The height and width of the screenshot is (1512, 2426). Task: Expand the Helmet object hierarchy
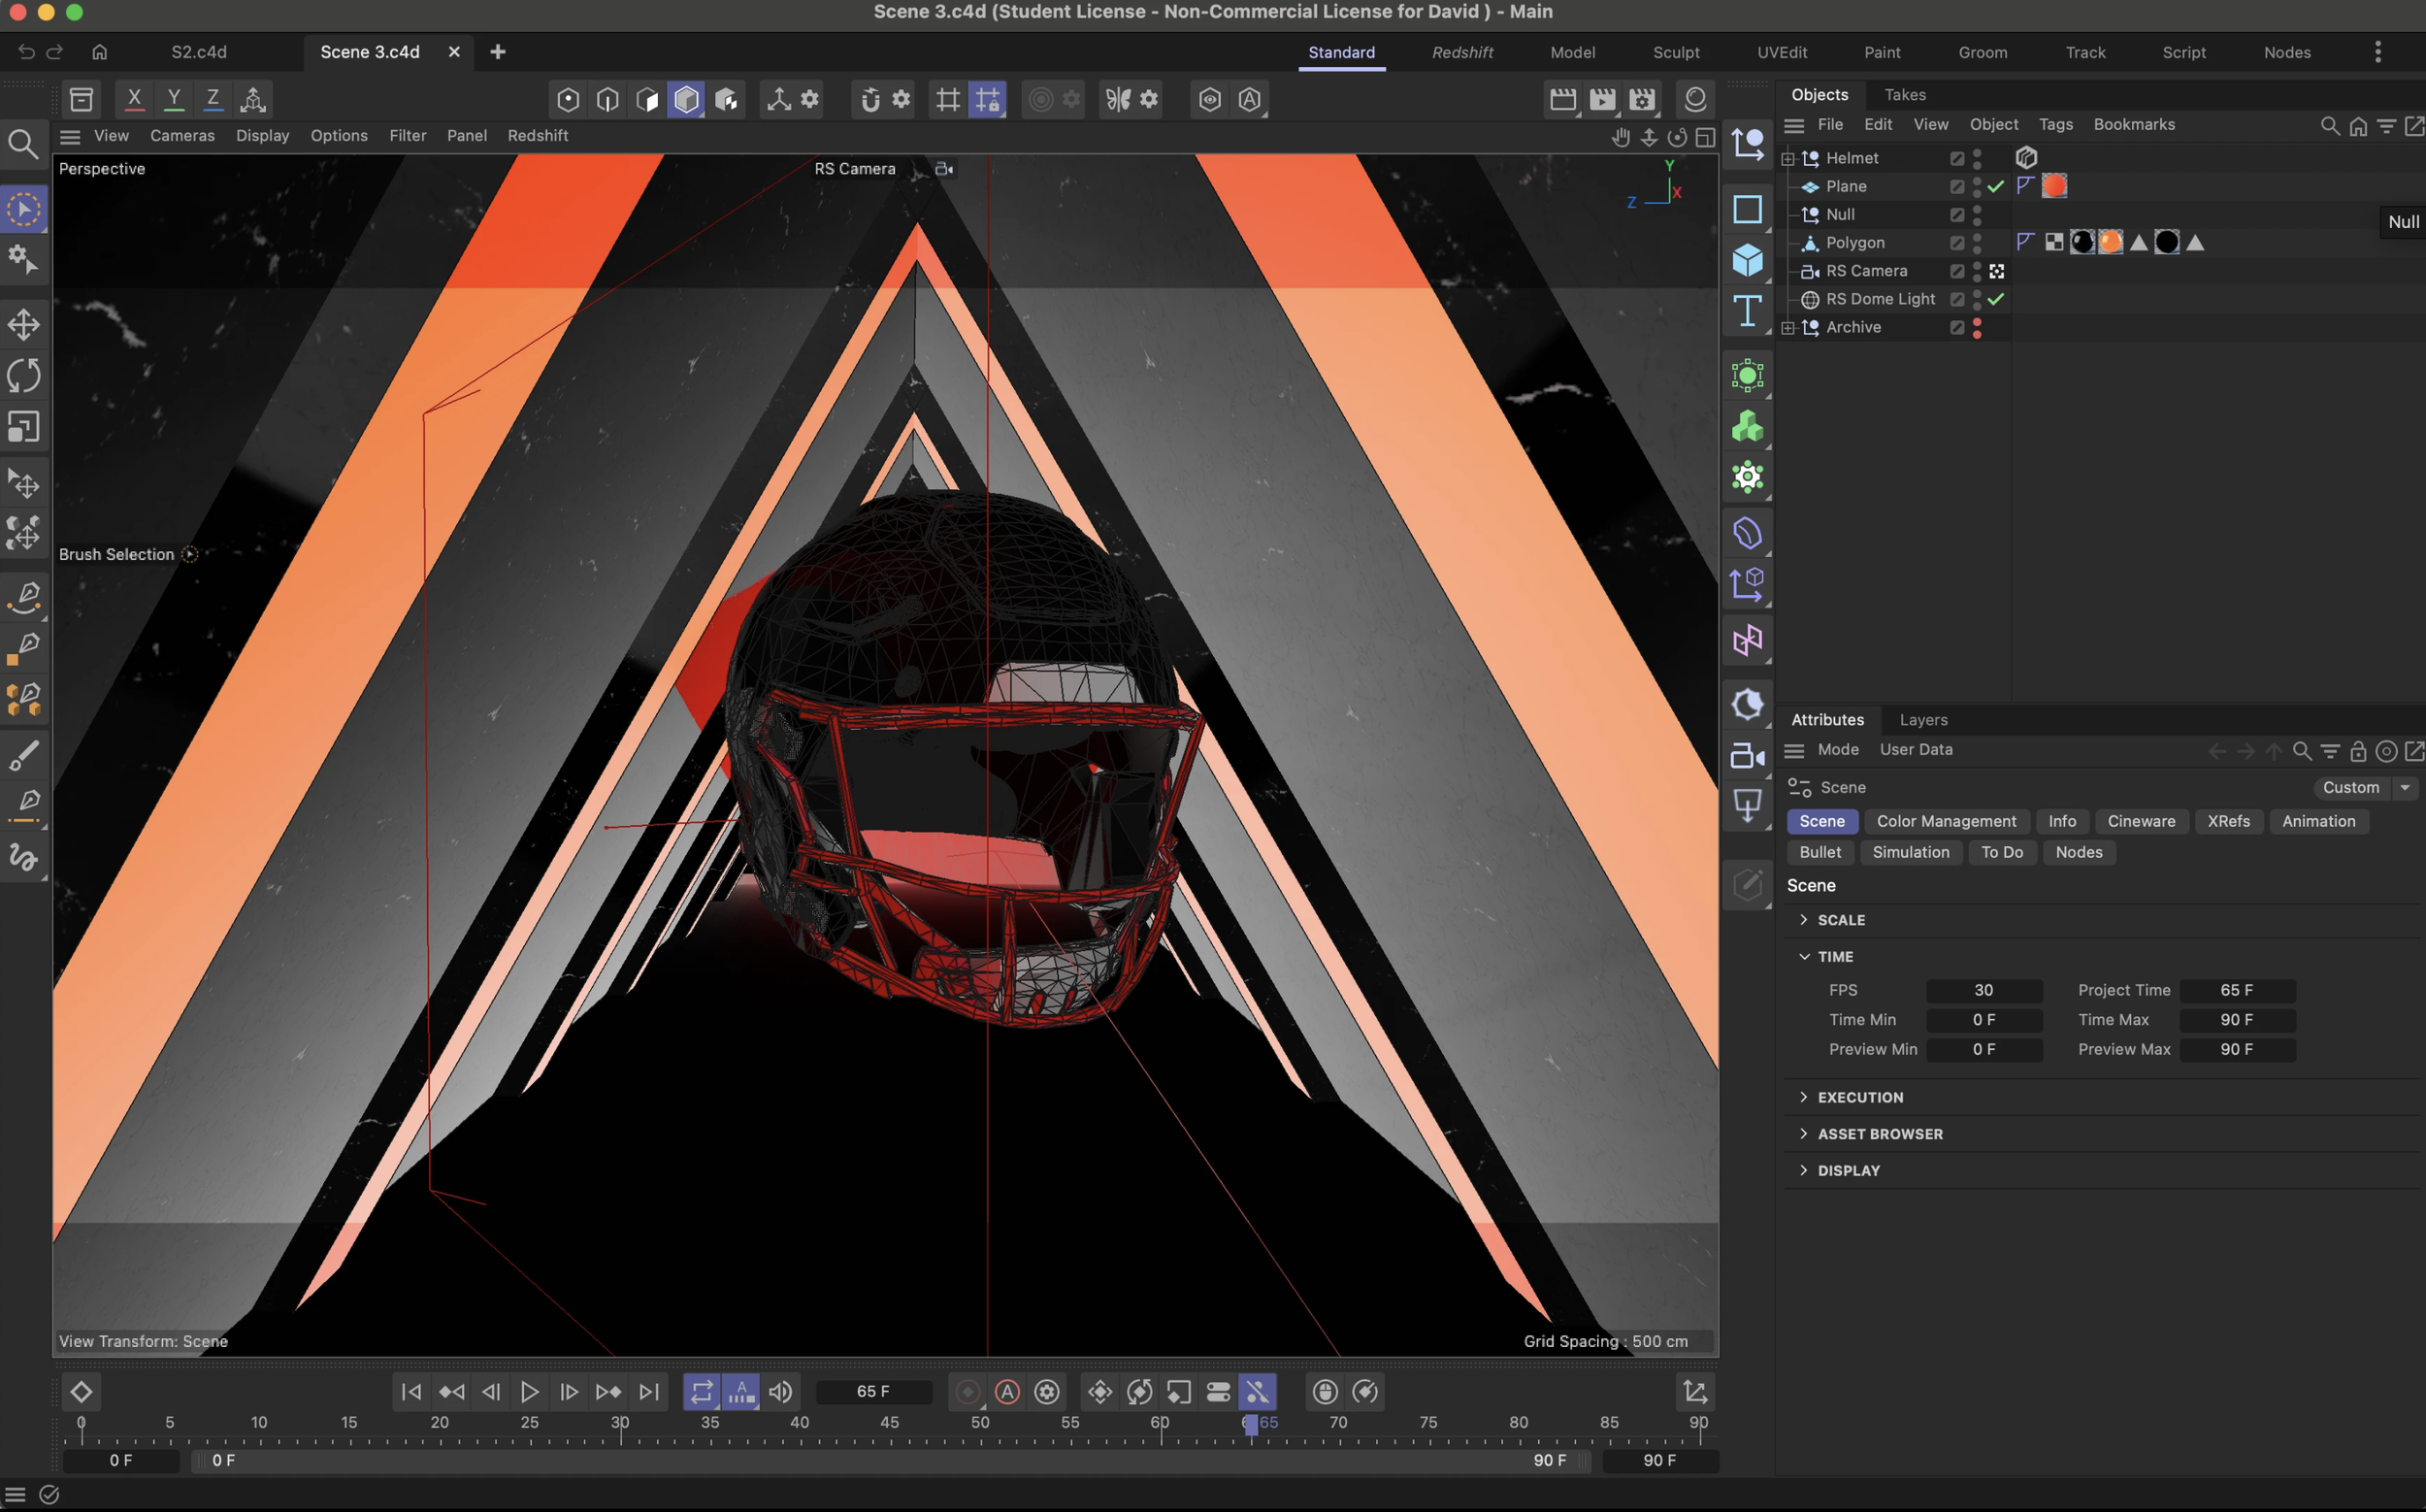pyautogui.click(x=1788, y=158)
